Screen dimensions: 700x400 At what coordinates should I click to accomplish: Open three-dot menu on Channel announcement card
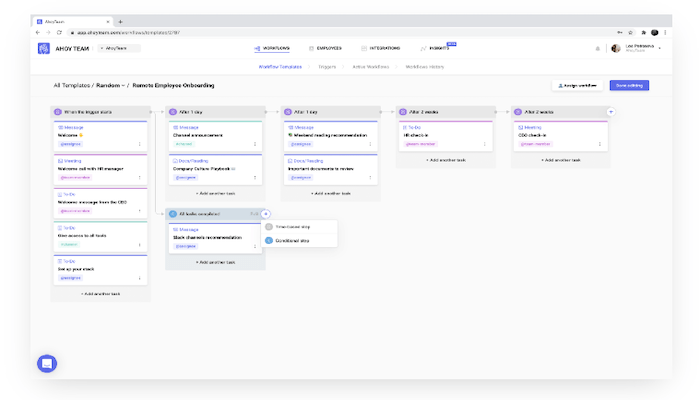pos(255,145)
